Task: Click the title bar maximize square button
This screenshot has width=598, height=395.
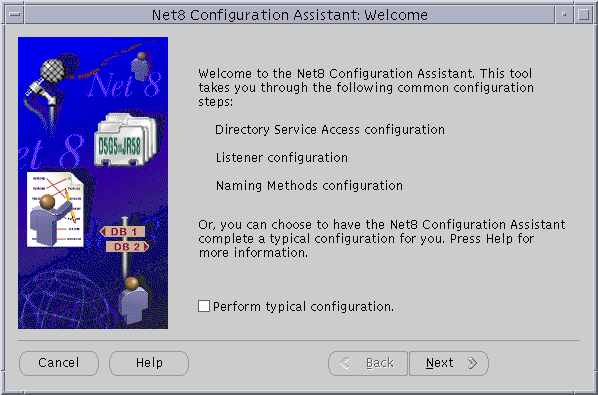Action: point(583,14)
